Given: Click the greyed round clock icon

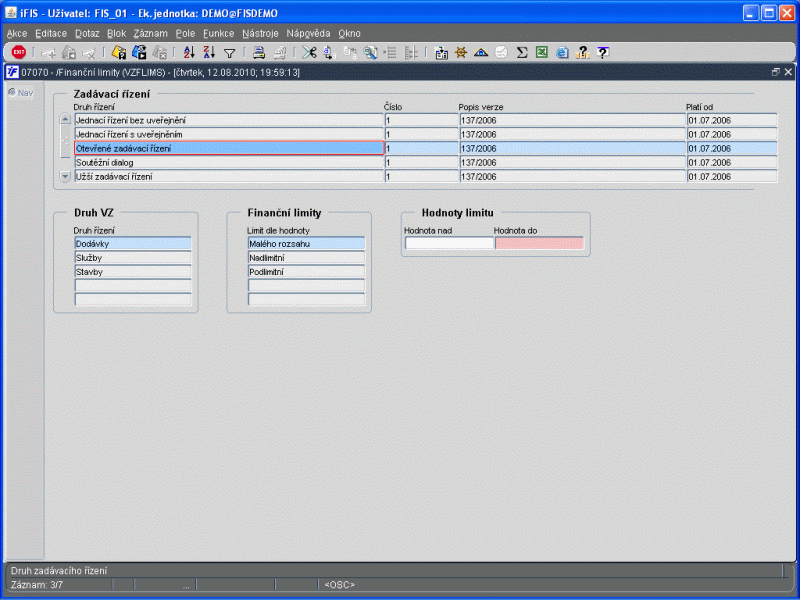Looking at the screenshot, I should (502, 52).
